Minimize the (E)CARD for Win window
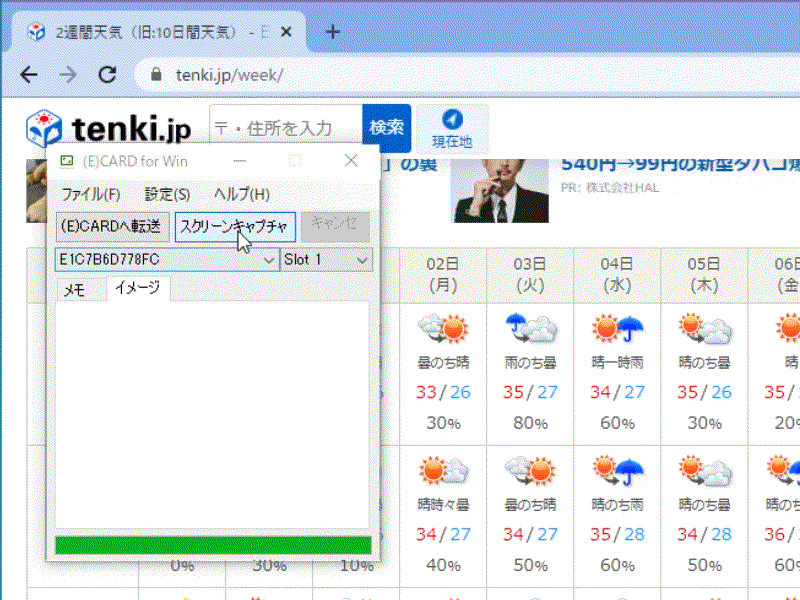The height and width of the screenshot is (600, 800). pyautogui.click(x=239, y=161)
